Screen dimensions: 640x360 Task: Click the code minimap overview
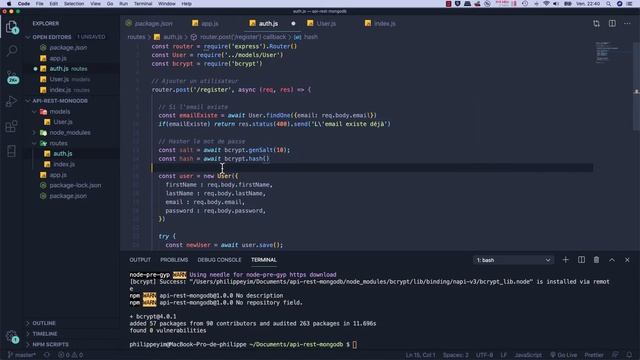coord(608,52)
